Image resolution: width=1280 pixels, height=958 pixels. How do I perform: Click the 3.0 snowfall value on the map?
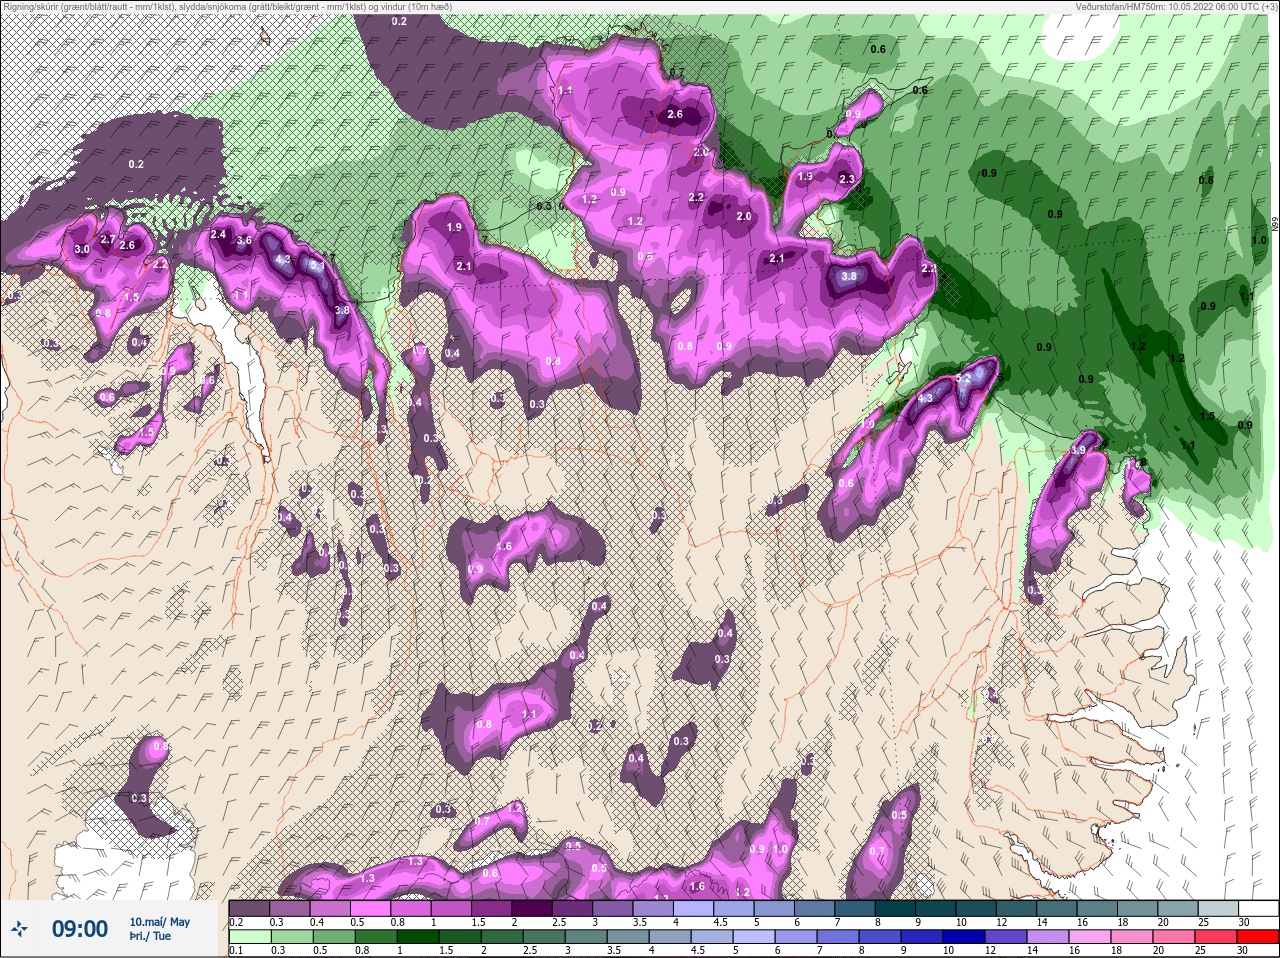coord(82,249)
